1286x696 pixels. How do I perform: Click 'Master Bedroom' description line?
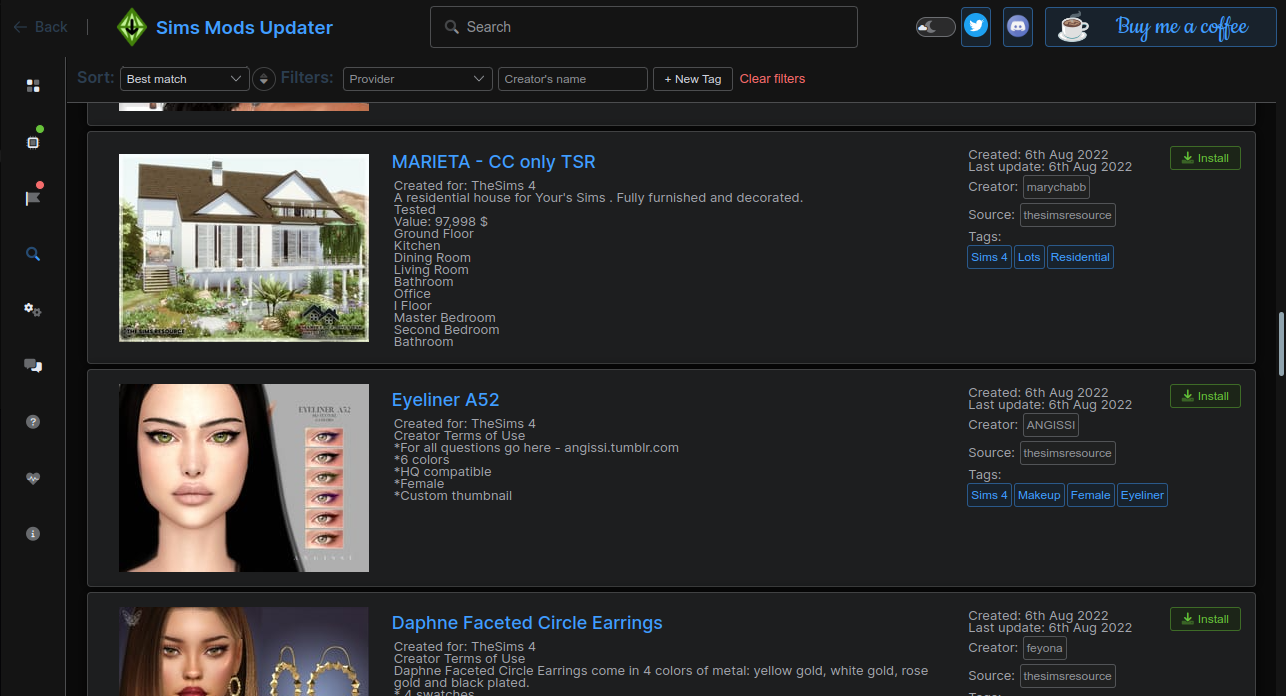pos(445,318)
